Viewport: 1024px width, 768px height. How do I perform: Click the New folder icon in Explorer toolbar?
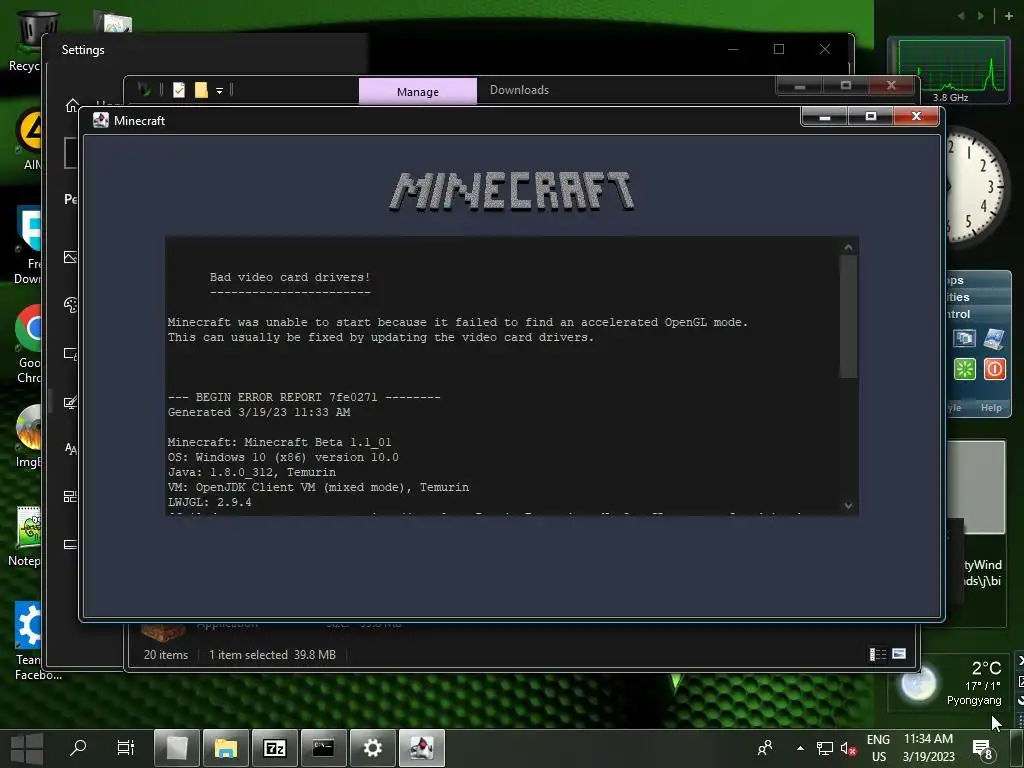click(x=201, y=90)
